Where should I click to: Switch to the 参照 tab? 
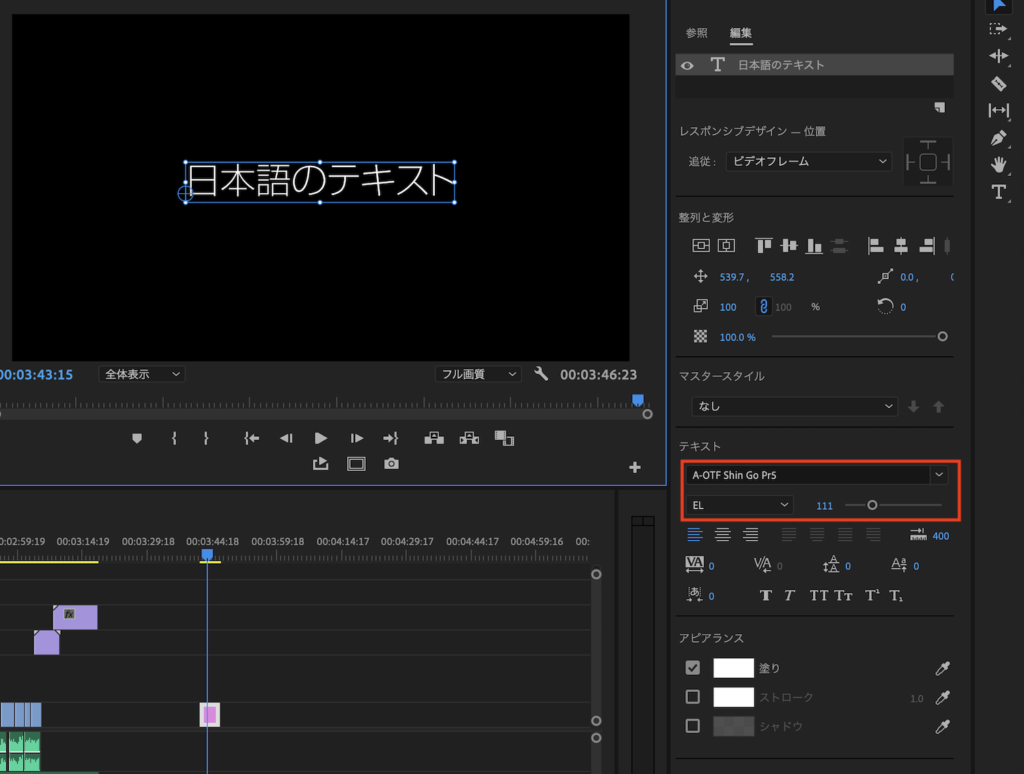point(696,33)
